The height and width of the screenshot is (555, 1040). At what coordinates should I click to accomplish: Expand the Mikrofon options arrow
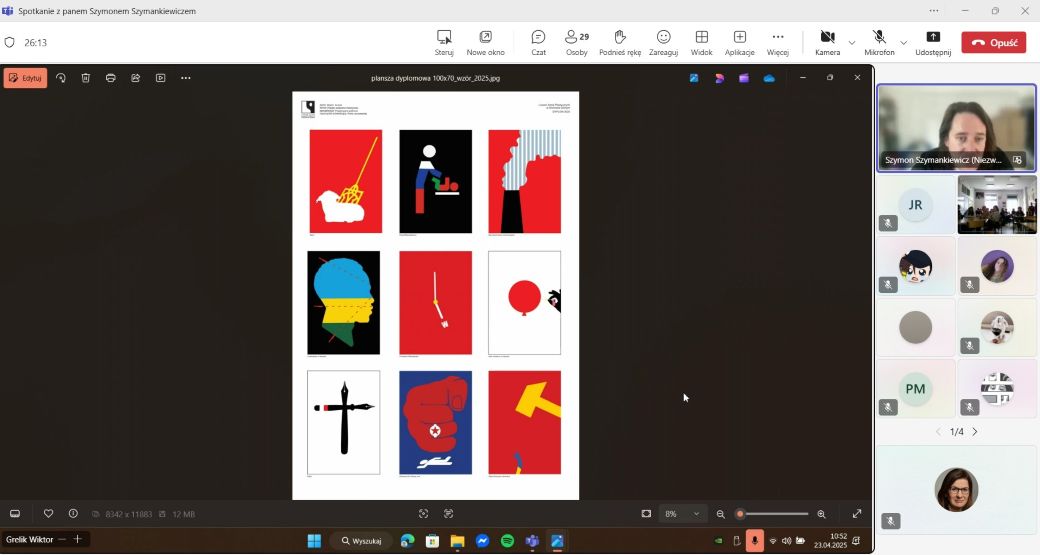pyautogui.click(x=904, y=42)
